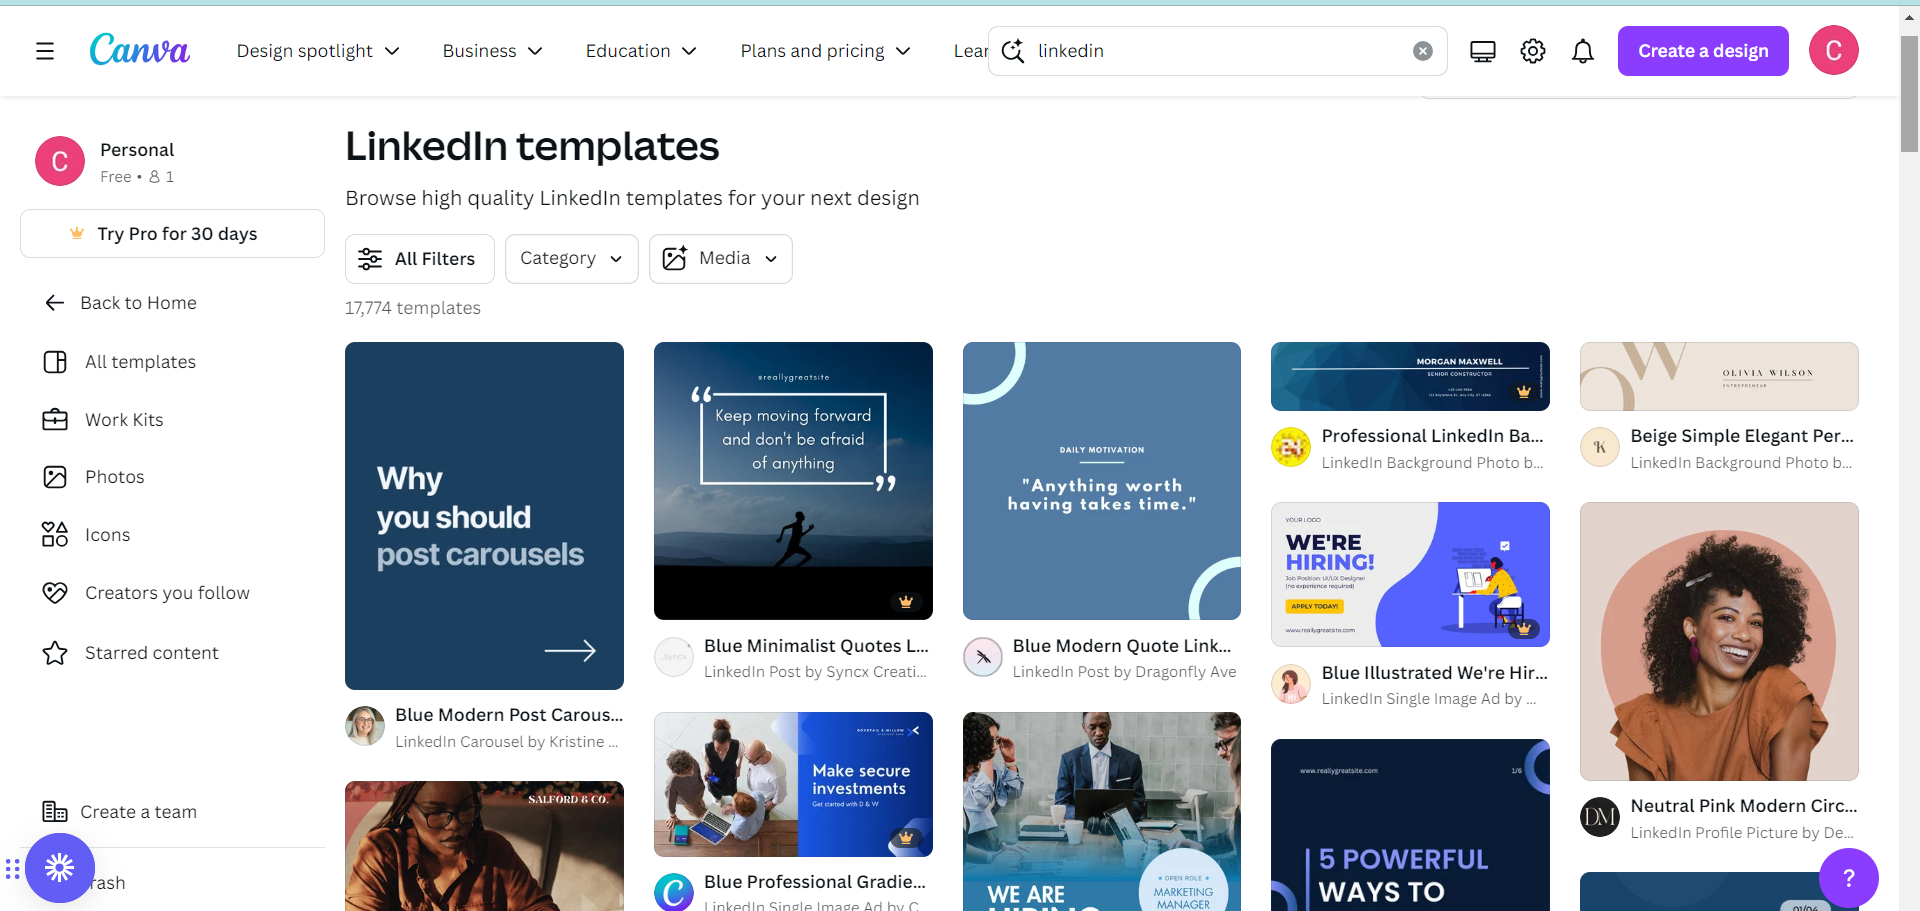Open the help question mark button
1920x911 pixels.
1848,878
